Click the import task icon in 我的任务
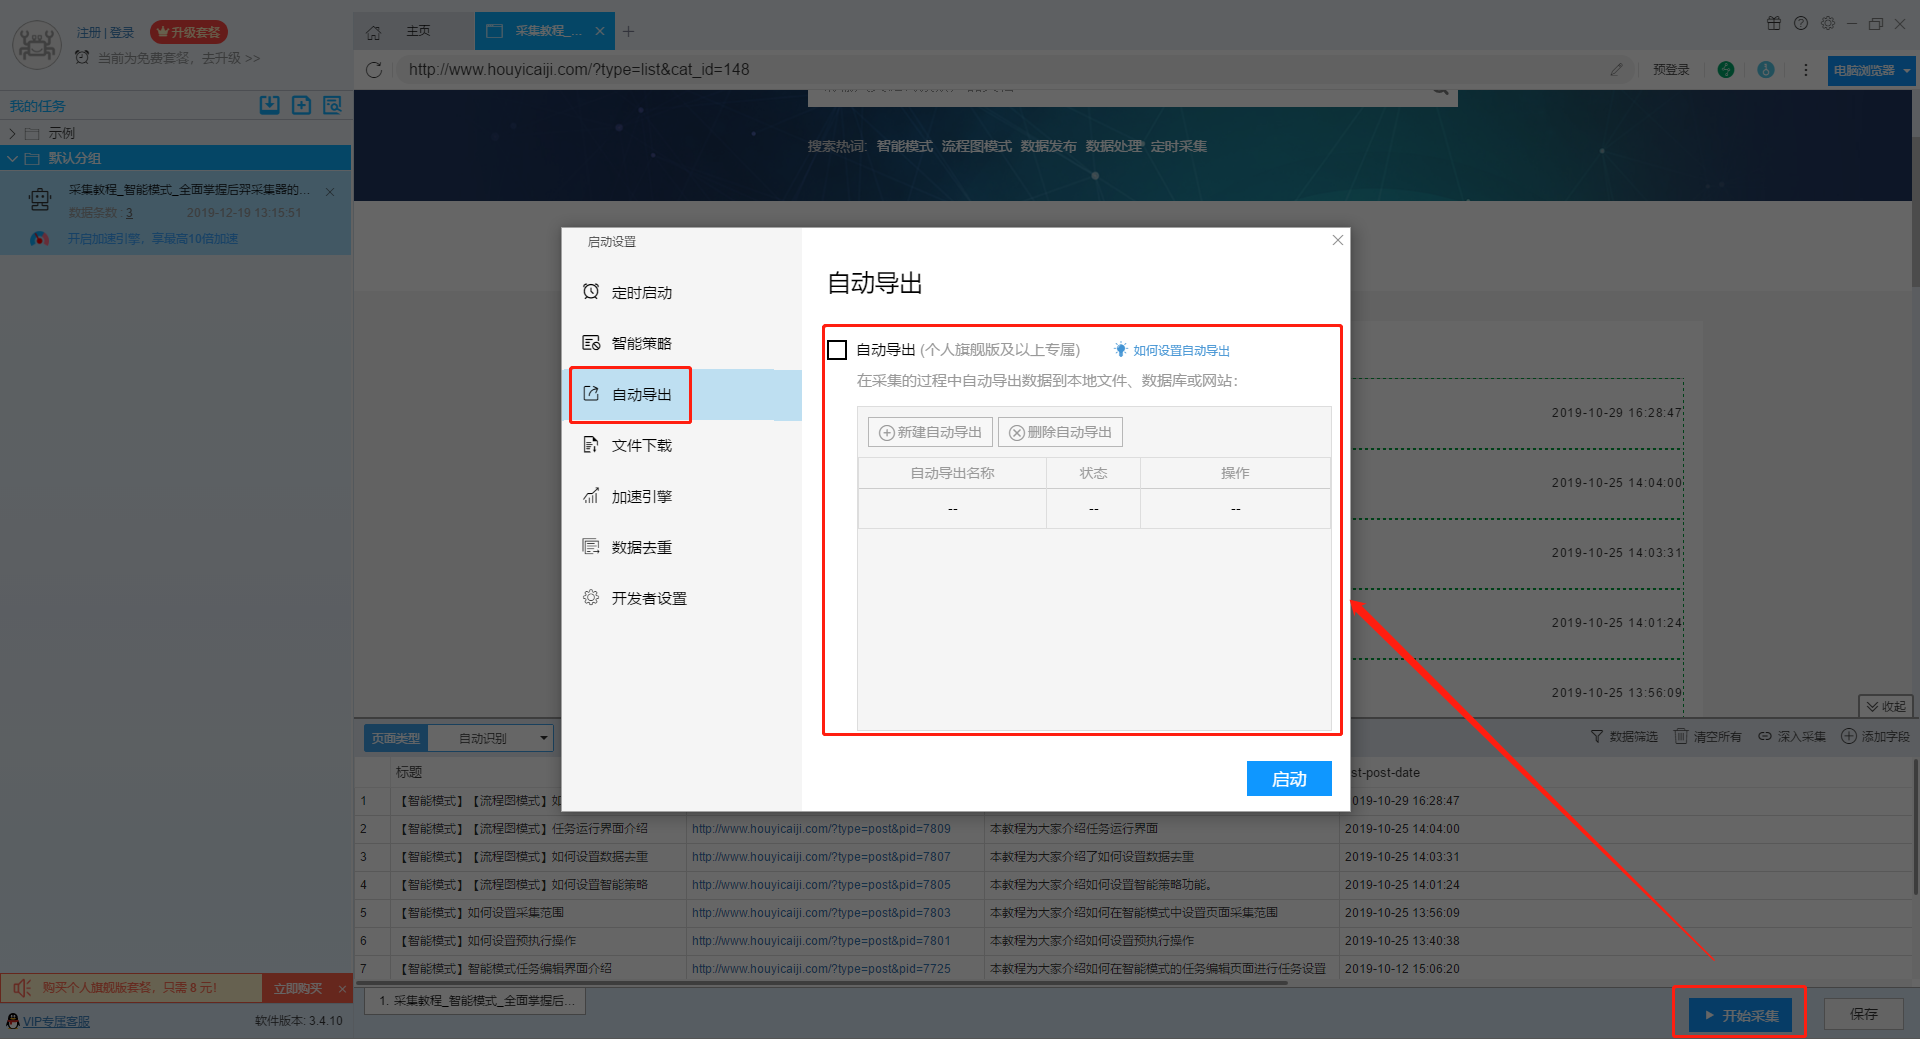 [269, 105]
